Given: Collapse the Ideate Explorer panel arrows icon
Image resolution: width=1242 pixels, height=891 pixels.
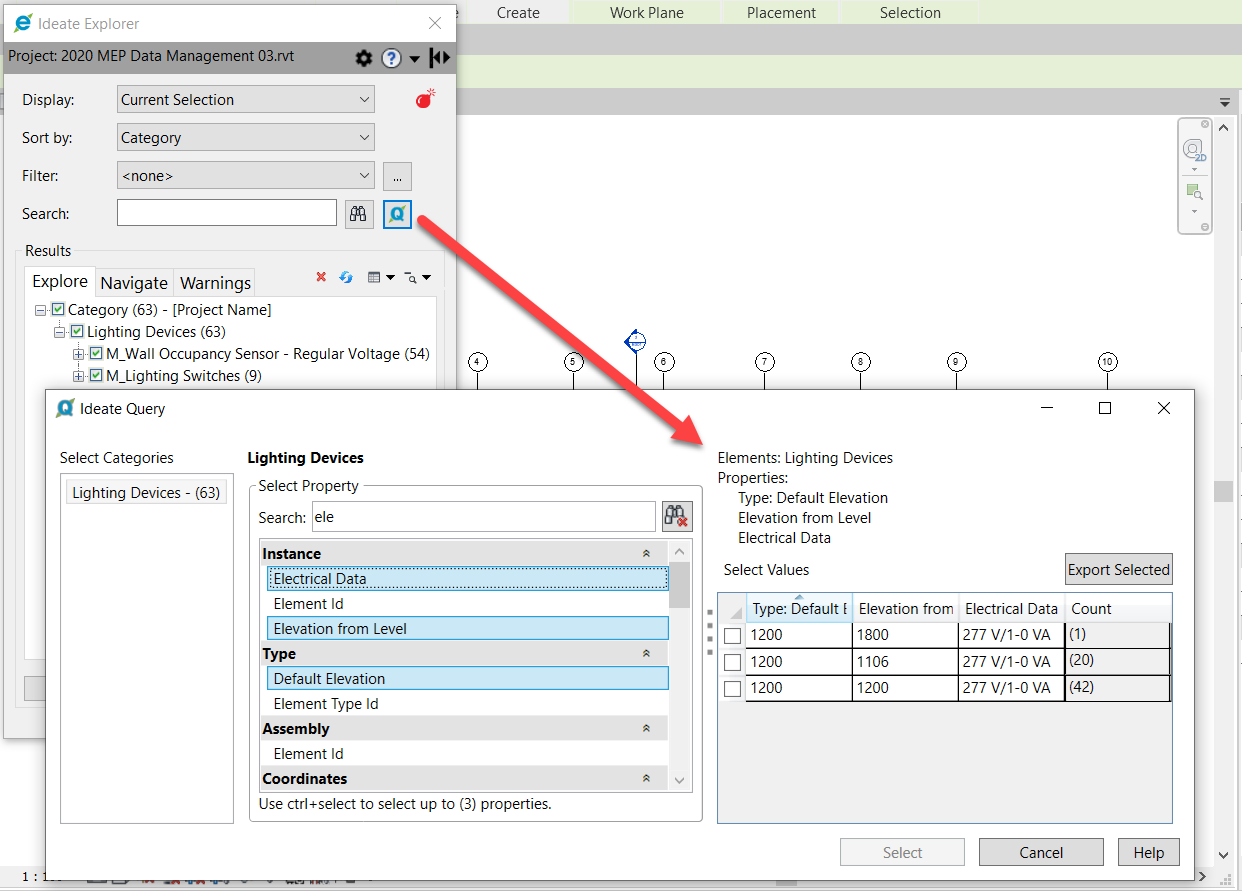Looking at the screenshot, I should point(440,57).
